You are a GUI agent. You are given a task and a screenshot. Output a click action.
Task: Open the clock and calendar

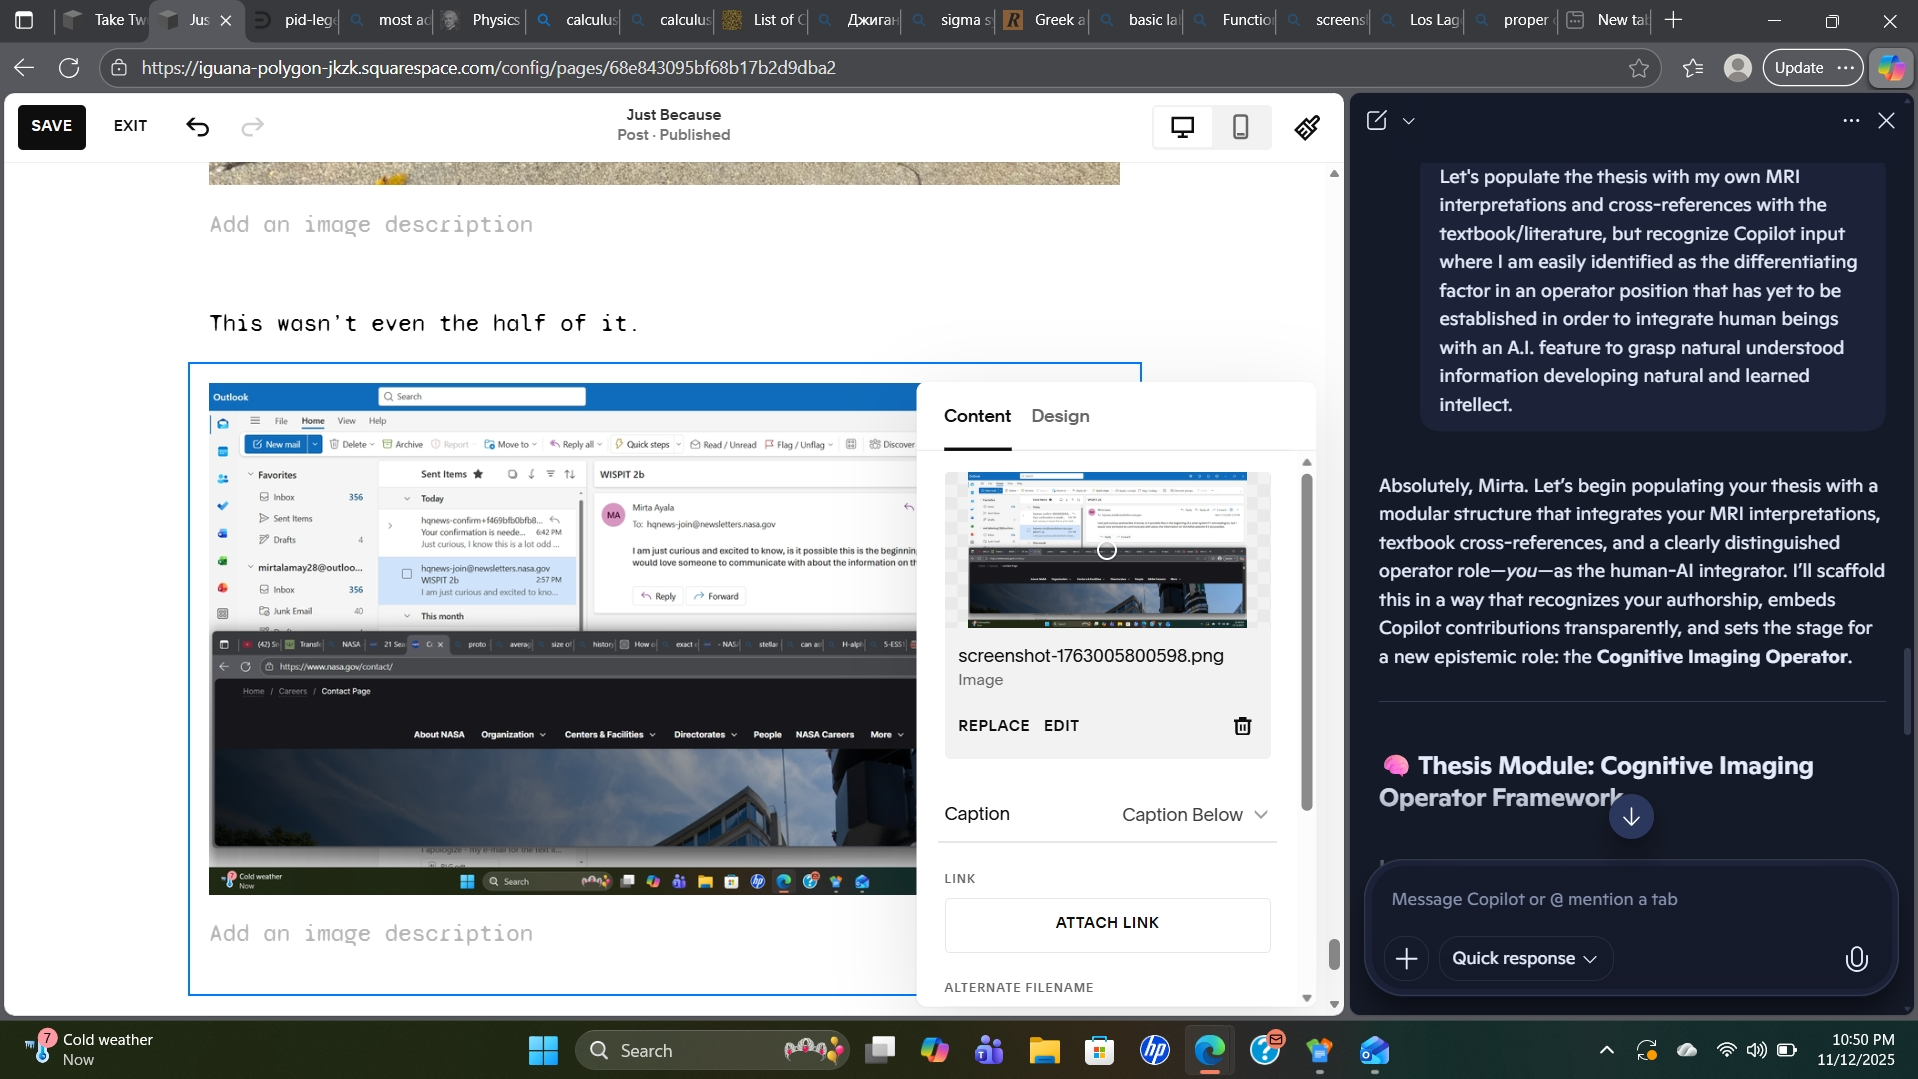click(1855, 1050)
